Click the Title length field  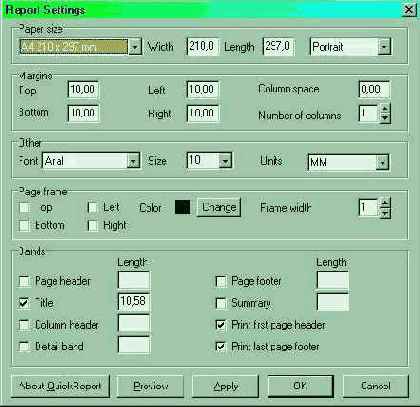pyautogui.click(x=134, y=302)
